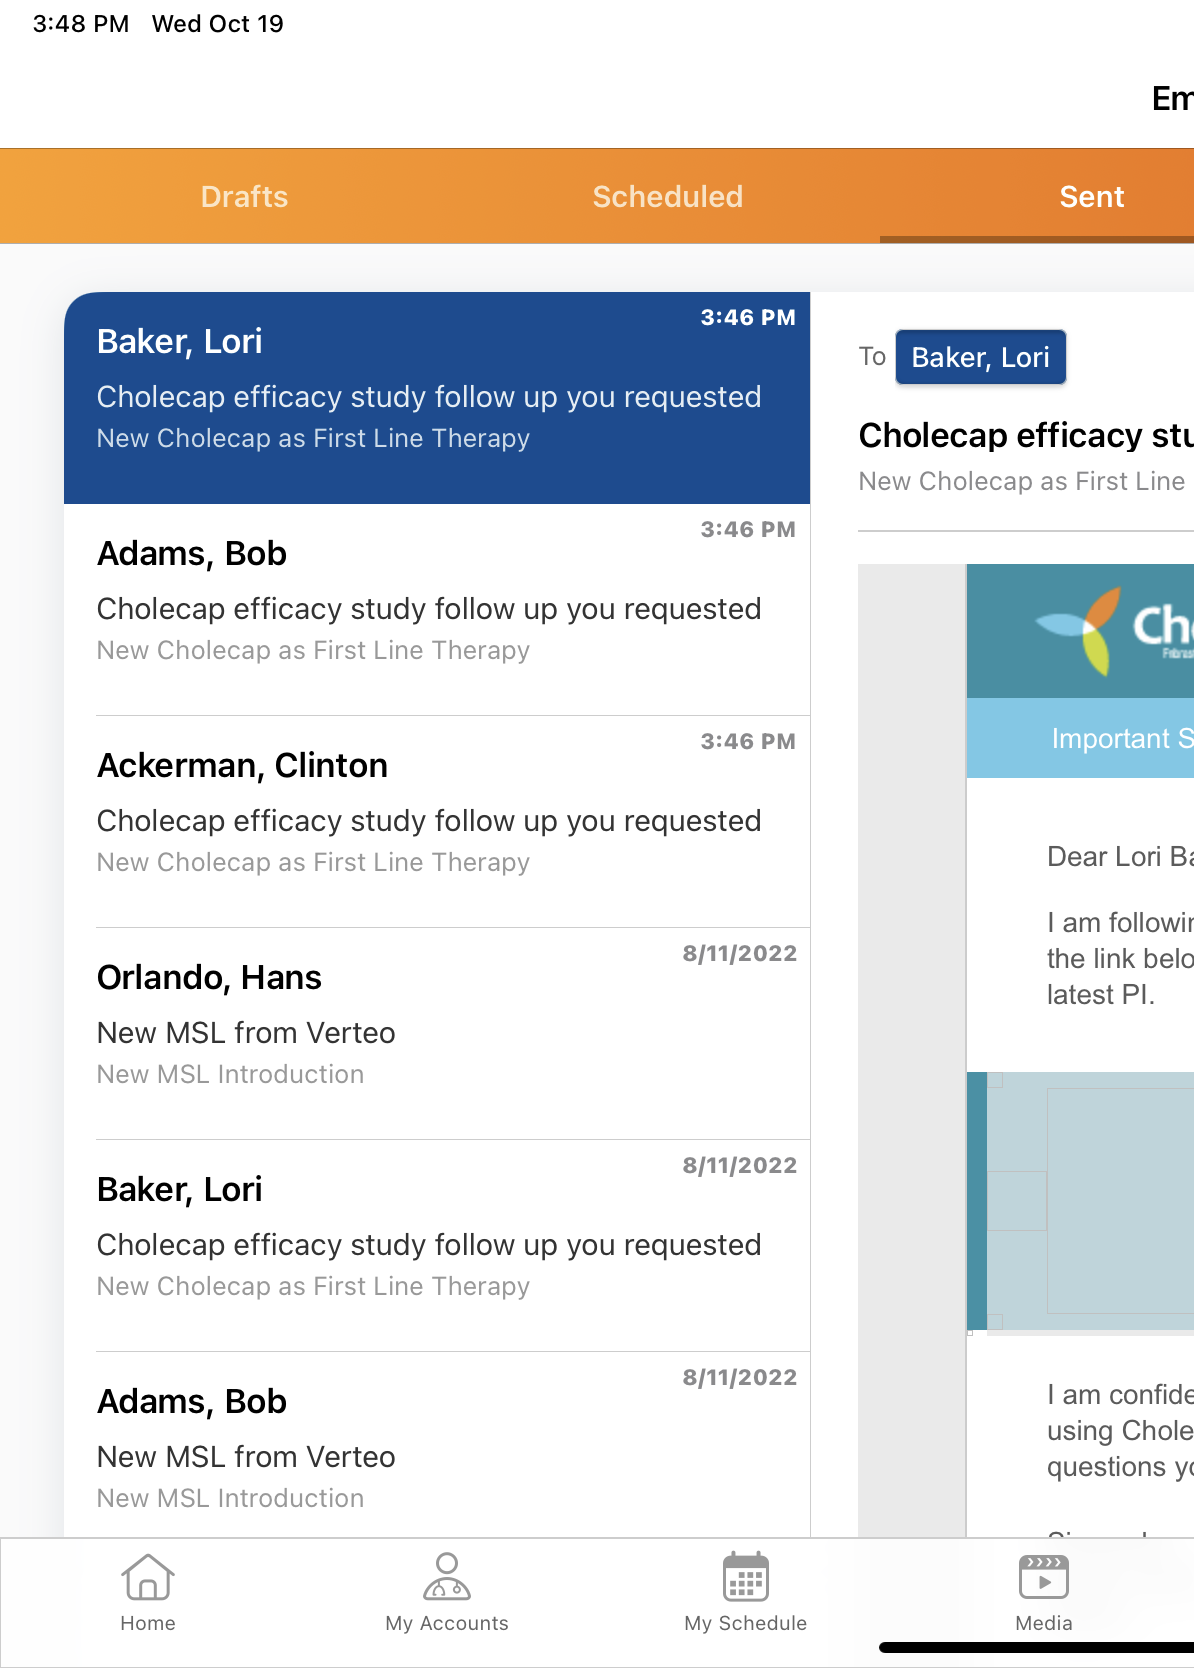
Task: Click the Baker, Lori recipient chip
Action: tap(980, 357)
